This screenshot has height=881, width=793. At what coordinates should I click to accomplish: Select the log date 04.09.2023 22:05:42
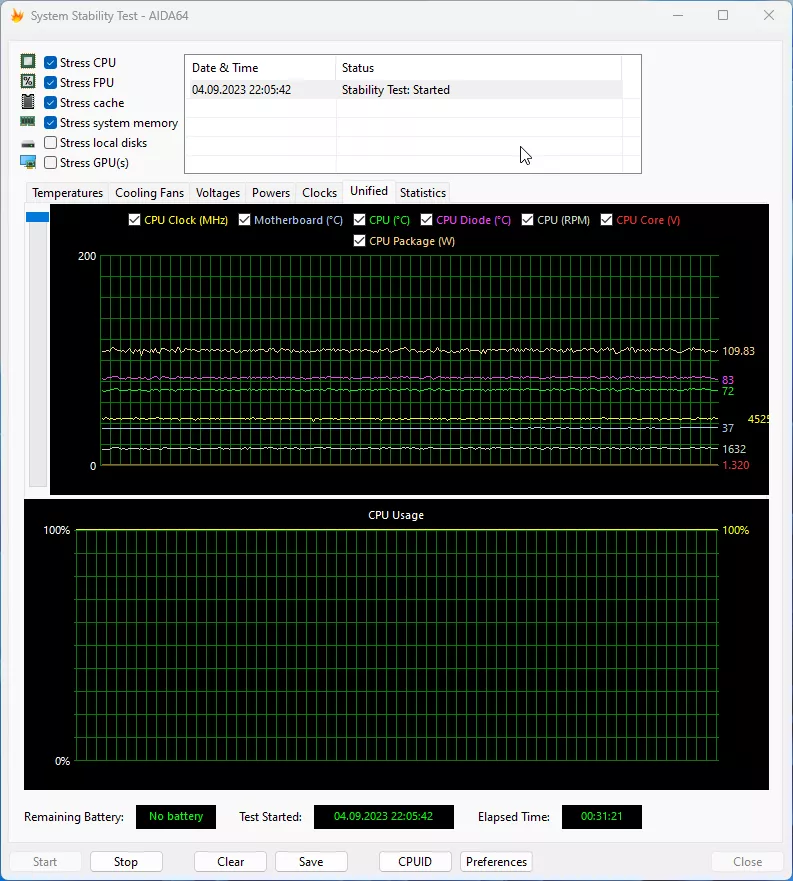pyautogui.click(x=241, y=90)
